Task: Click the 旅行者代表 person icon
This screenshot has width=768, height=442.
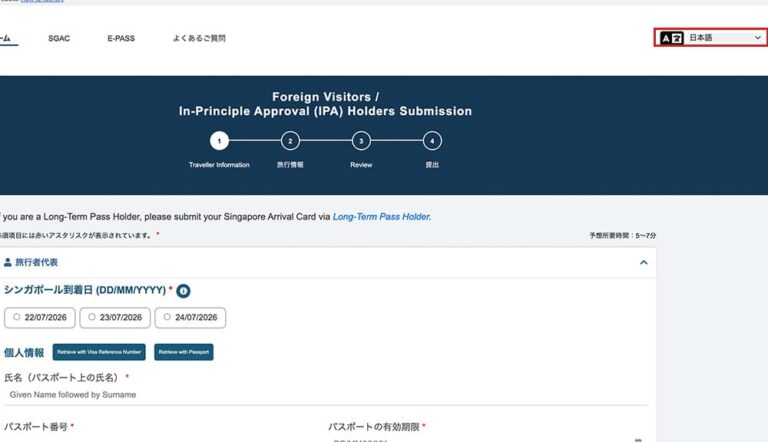Action: 8,263
